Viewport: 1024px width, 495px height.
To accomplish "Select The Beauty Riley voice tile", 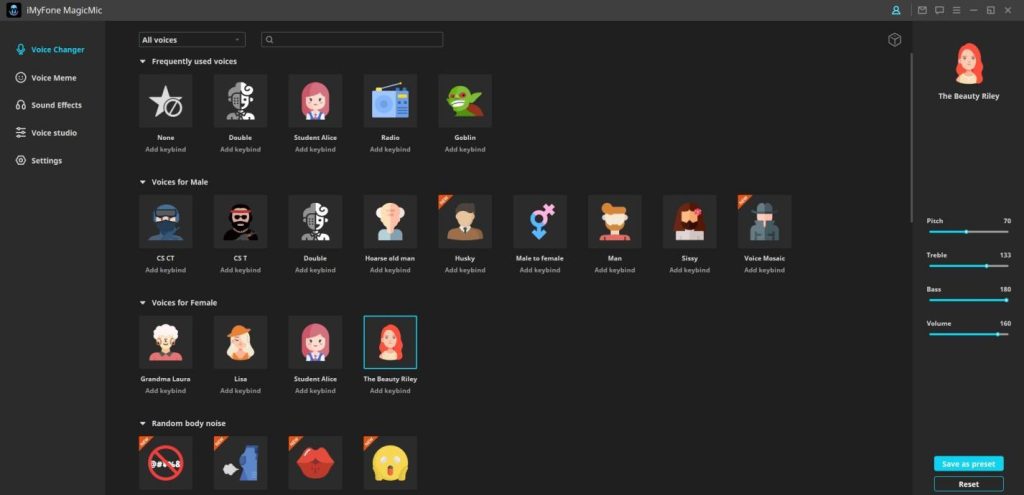I will [390, 342].
